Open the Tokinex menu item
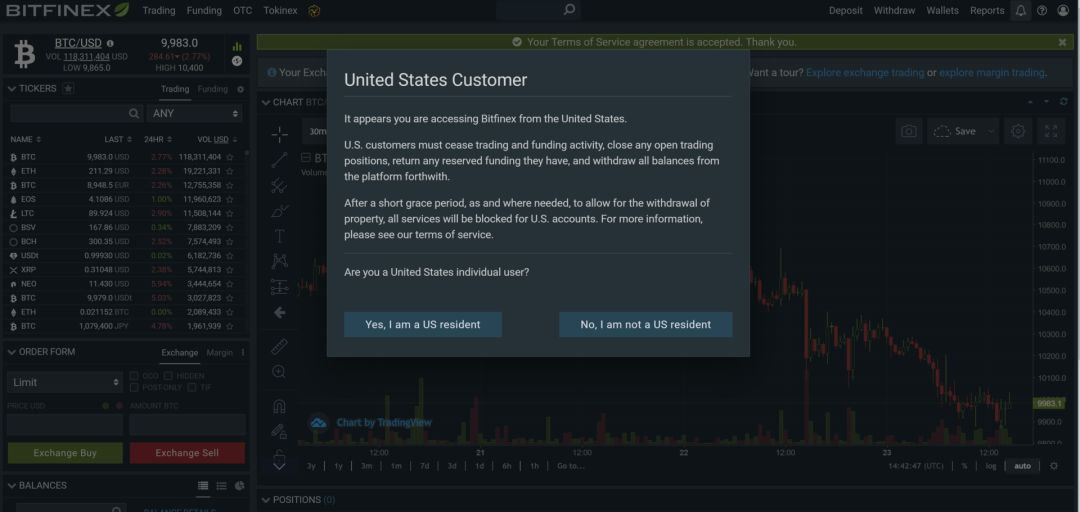 [x=280, y=10]
